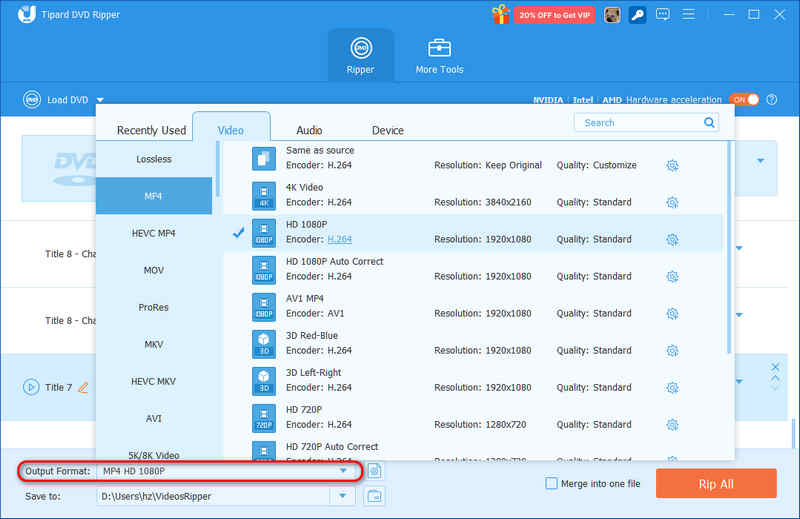Click the key register icon

637,15
